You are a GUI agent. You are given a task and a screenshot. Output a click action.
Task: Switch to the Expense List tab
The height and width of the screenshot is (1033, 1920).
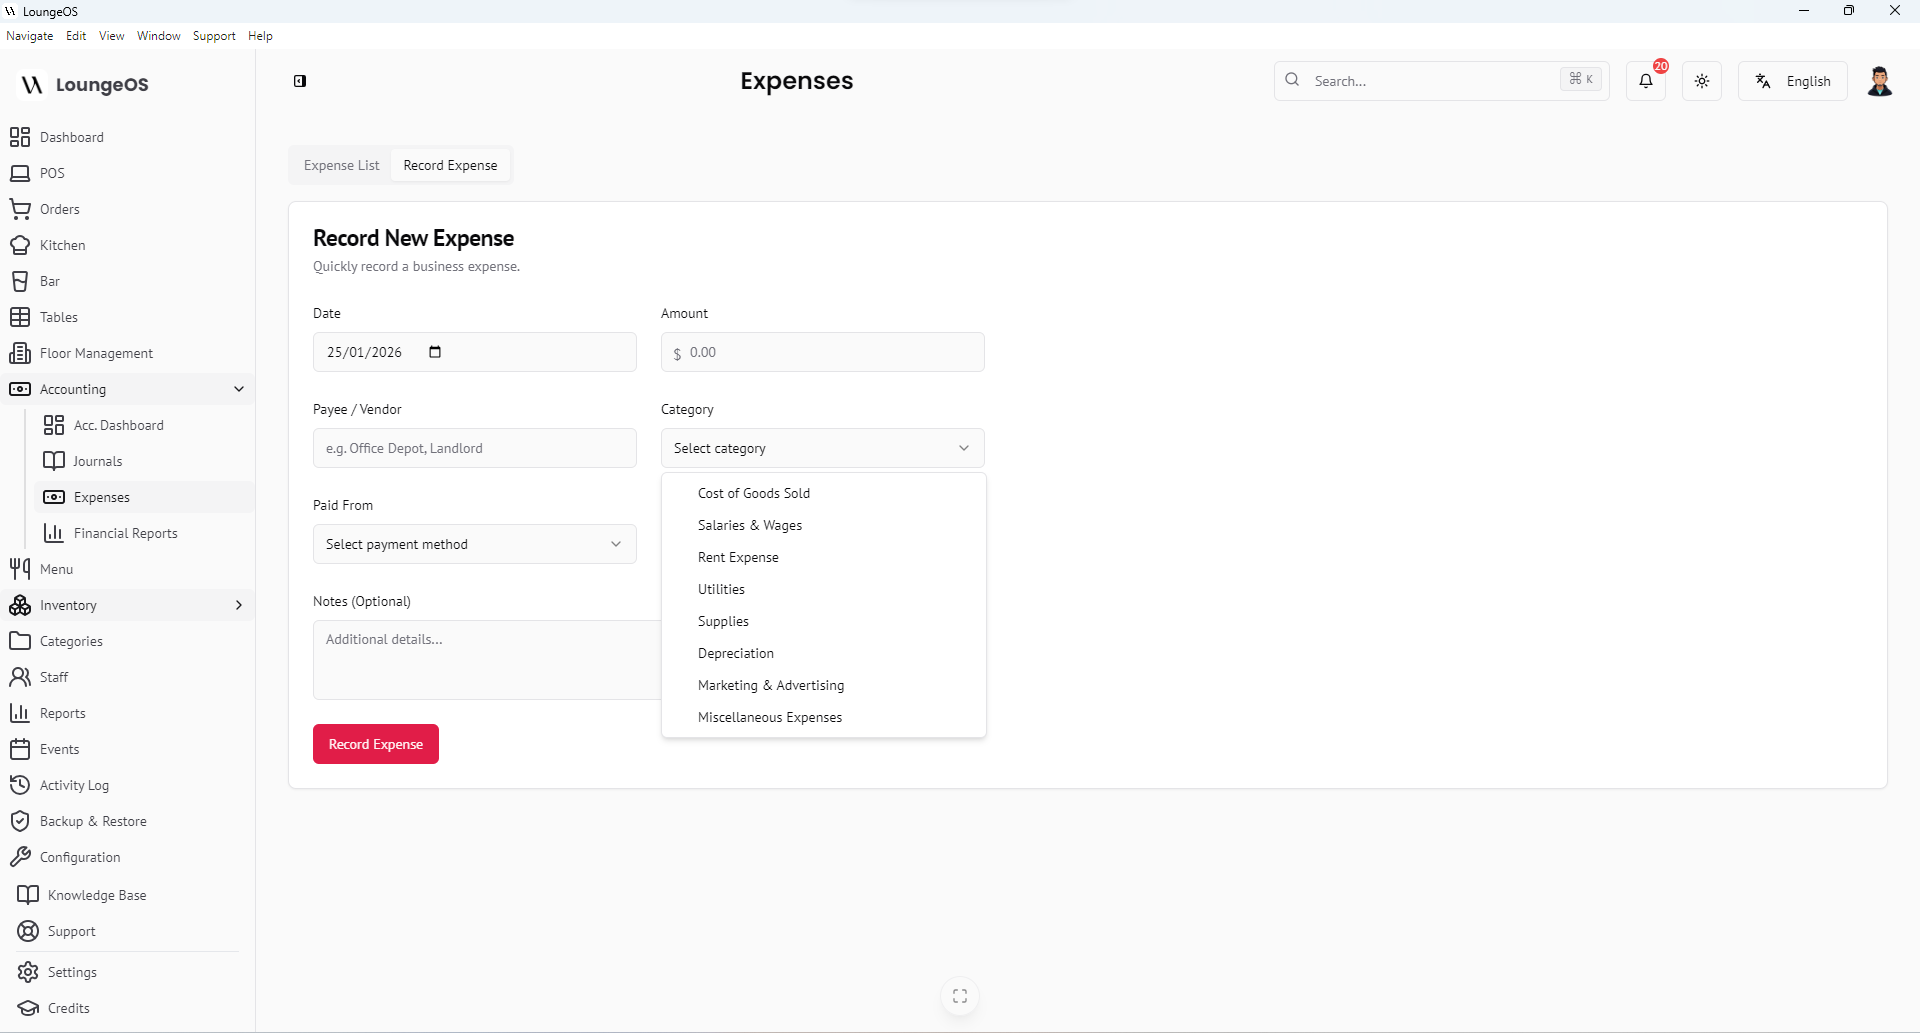click(x=341, y=165)
